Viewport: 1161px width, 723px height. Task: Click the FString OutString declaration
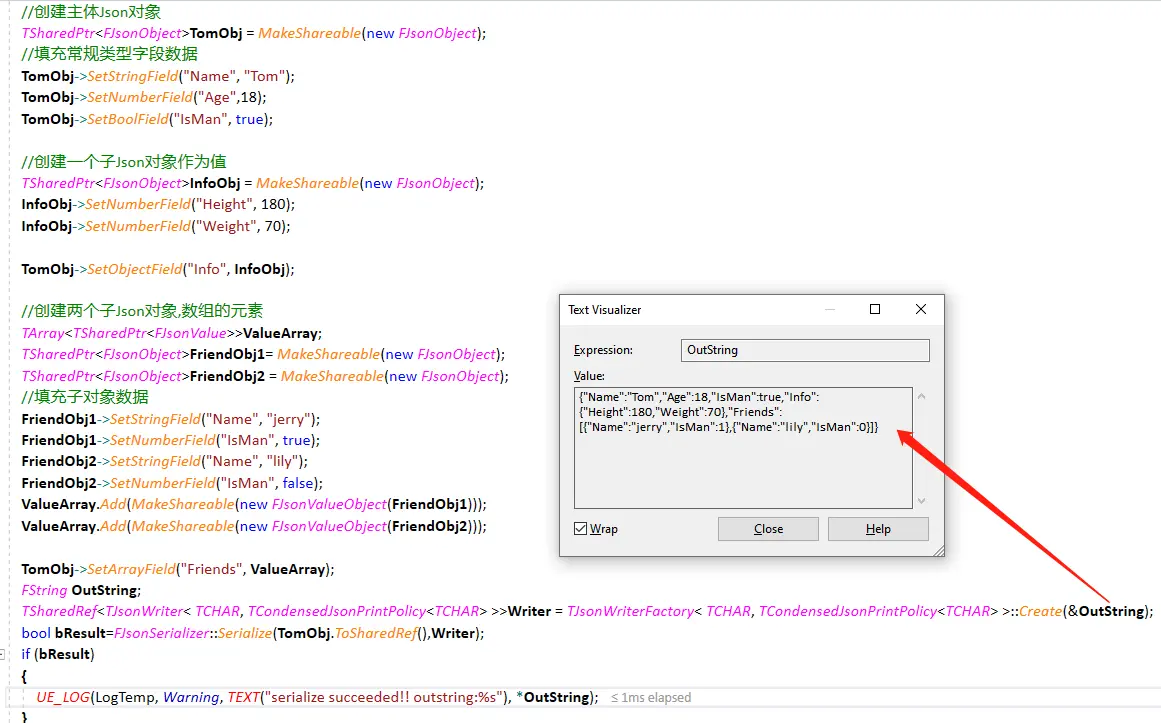pyautogui.click(x=81, y=590)
